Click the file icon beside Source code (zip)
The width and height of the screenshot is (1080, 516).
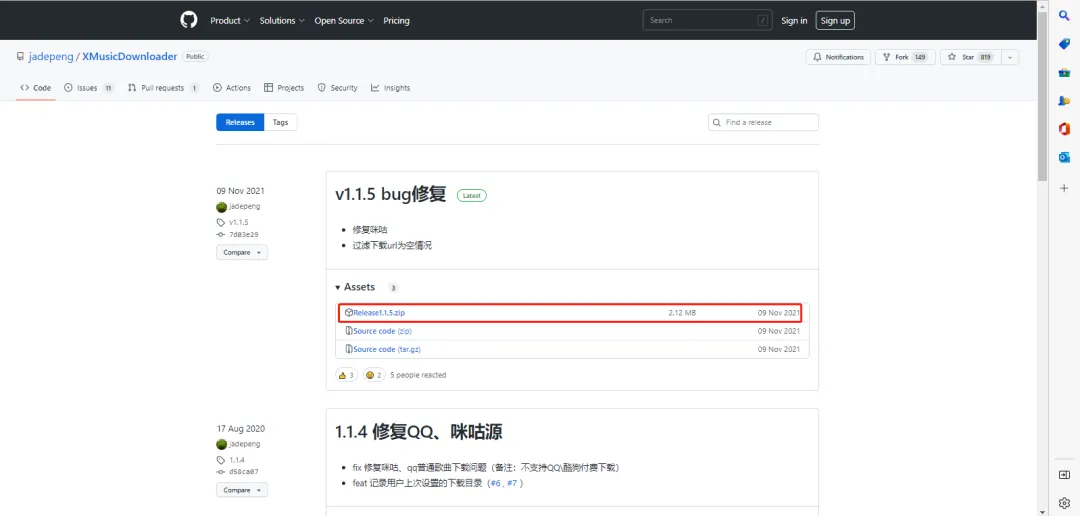click(x=349, y=331)
